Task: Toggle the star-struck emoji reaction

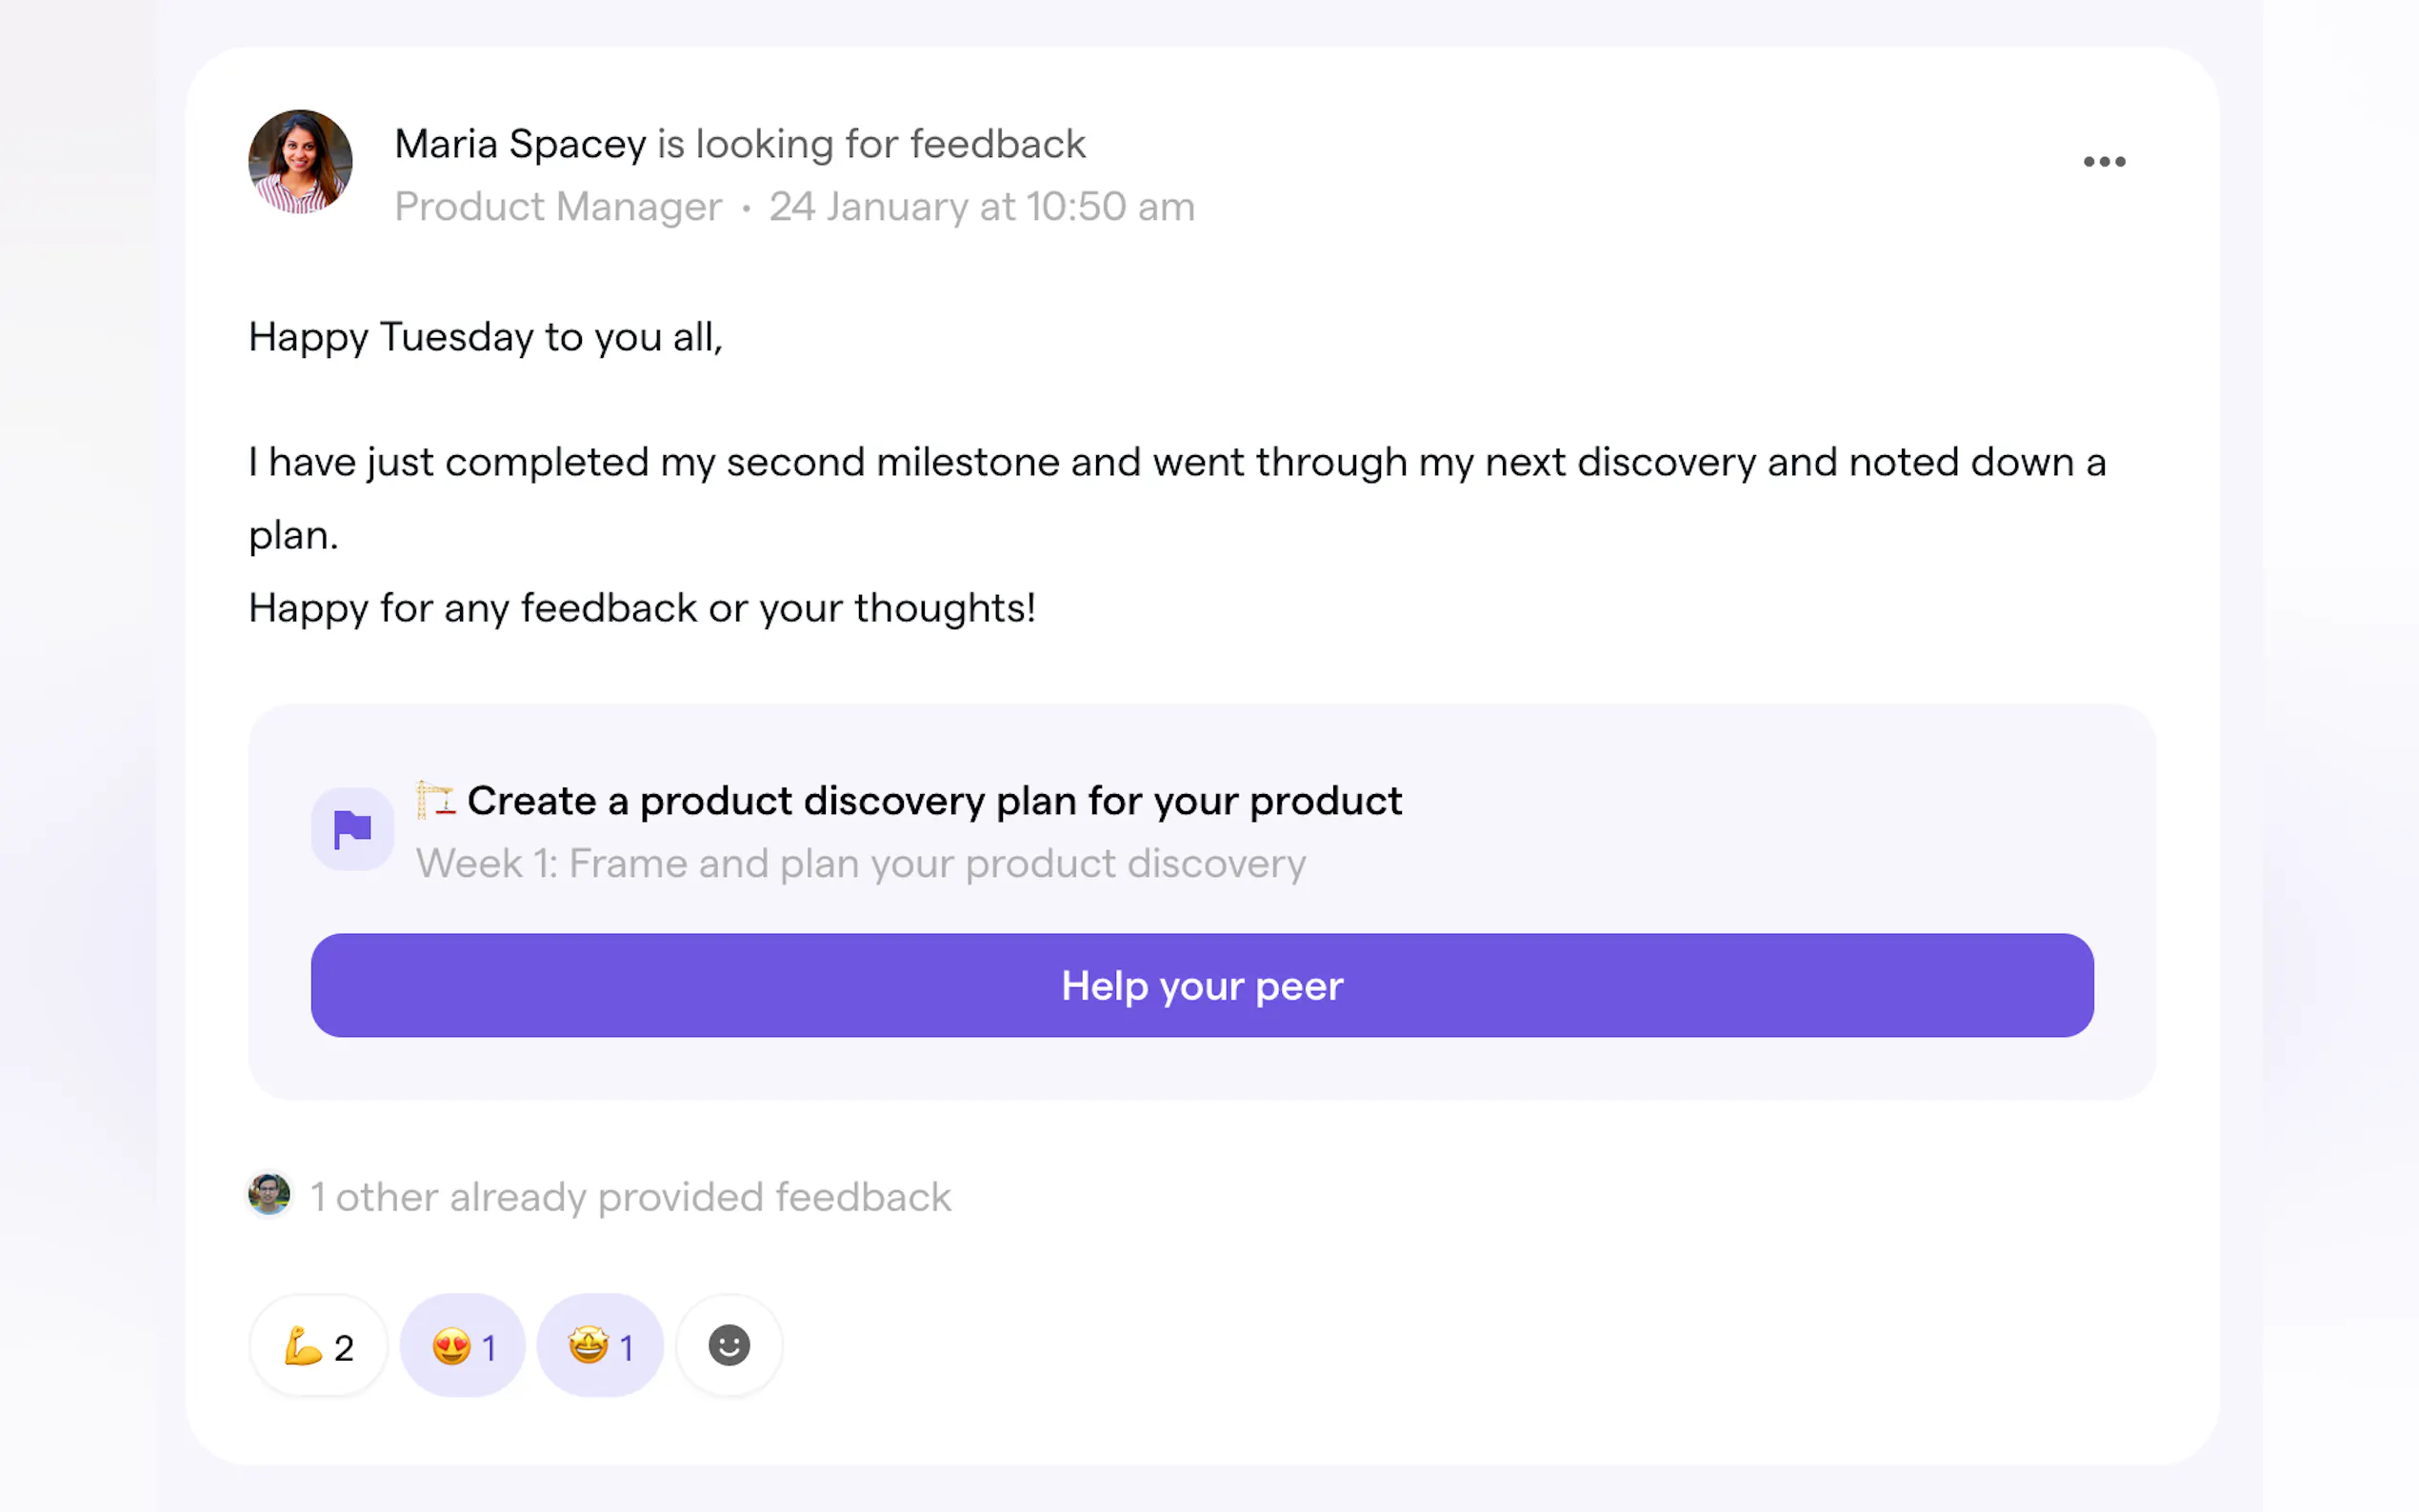Action: click(x=600, y=1347)
